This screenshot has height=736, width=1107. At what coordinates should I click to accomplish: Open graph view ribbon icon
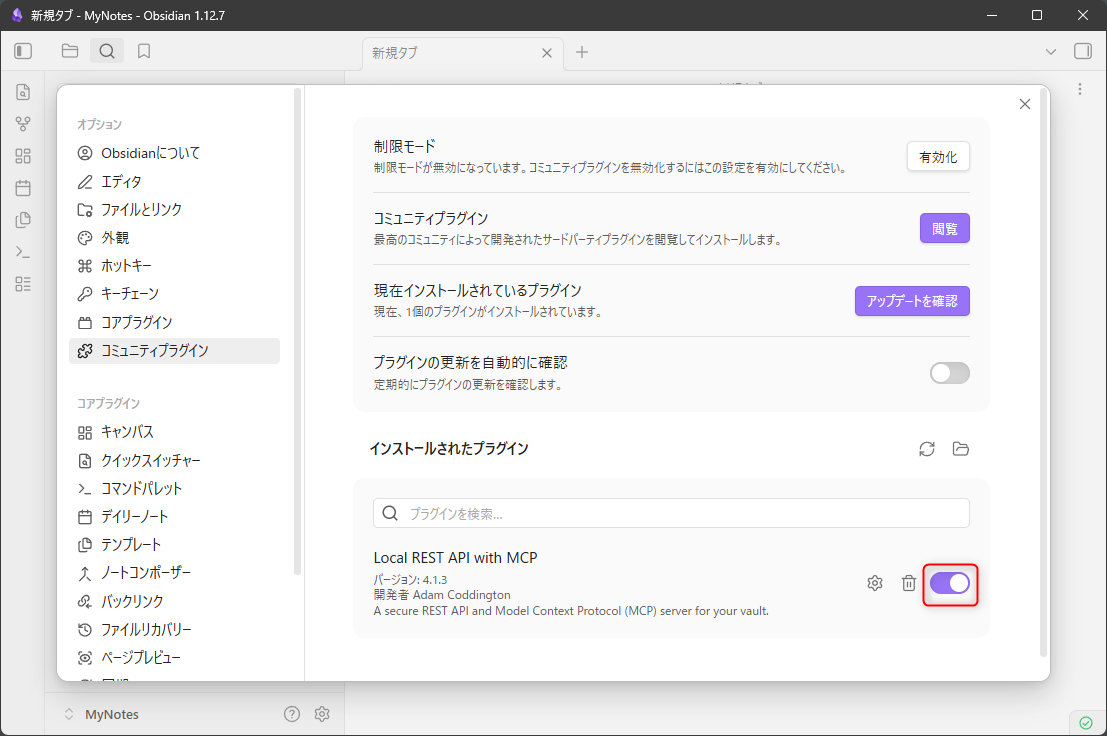tap(23, 124)
